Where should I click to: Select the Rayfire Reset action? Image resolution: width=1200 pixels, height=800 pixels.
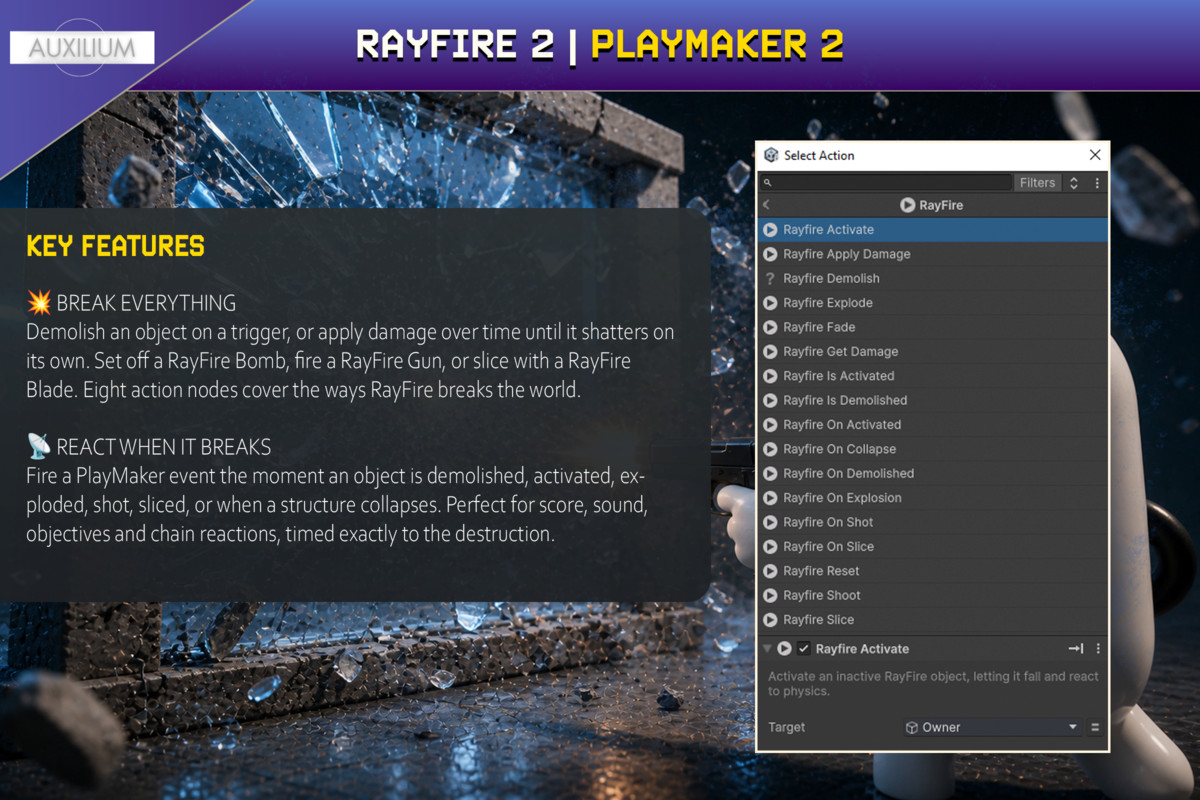[933, 571]
